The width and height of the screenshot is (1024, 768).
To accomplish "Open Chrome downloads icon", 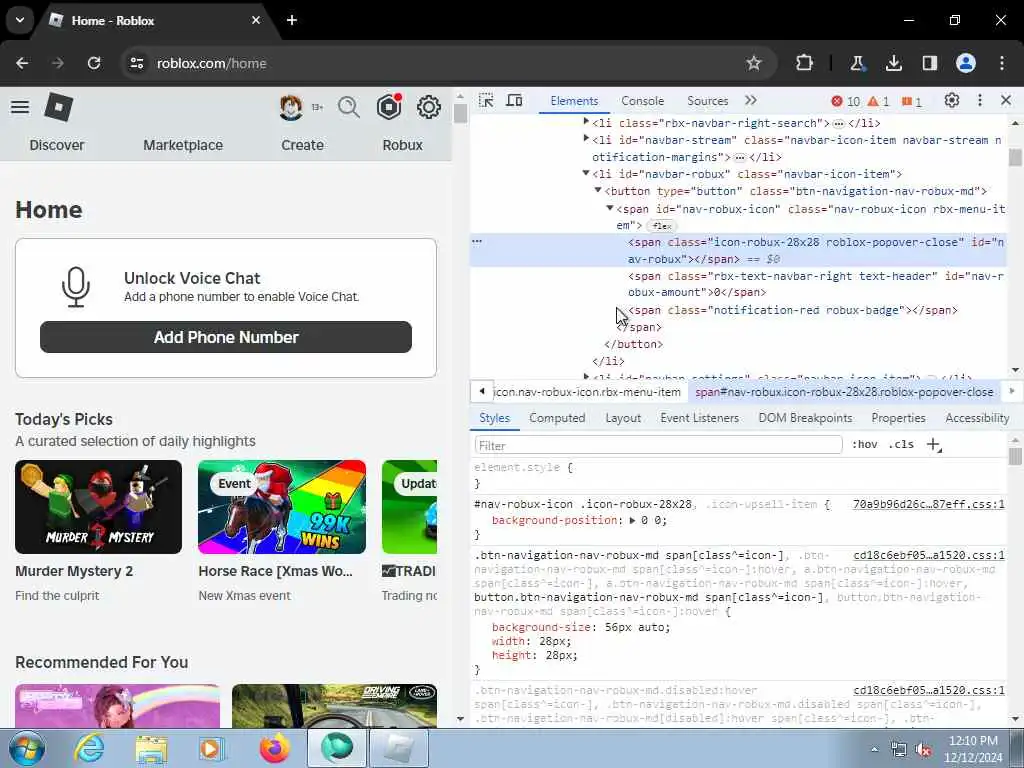I will click(x=893, y=63).
